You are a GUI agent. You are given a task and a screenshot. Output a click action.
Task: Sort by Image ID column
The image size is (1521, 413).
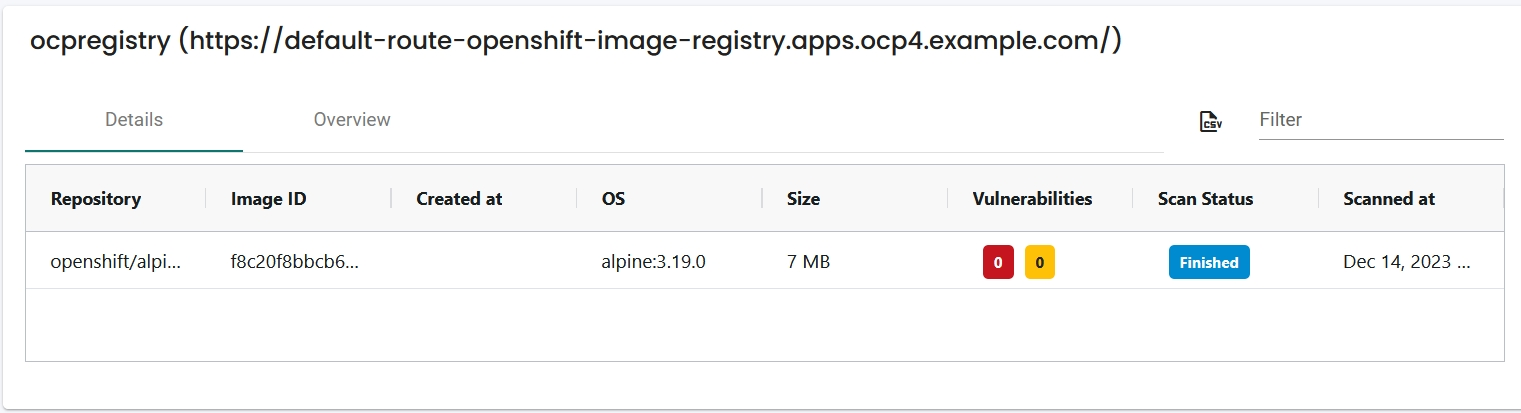point(268,198)
